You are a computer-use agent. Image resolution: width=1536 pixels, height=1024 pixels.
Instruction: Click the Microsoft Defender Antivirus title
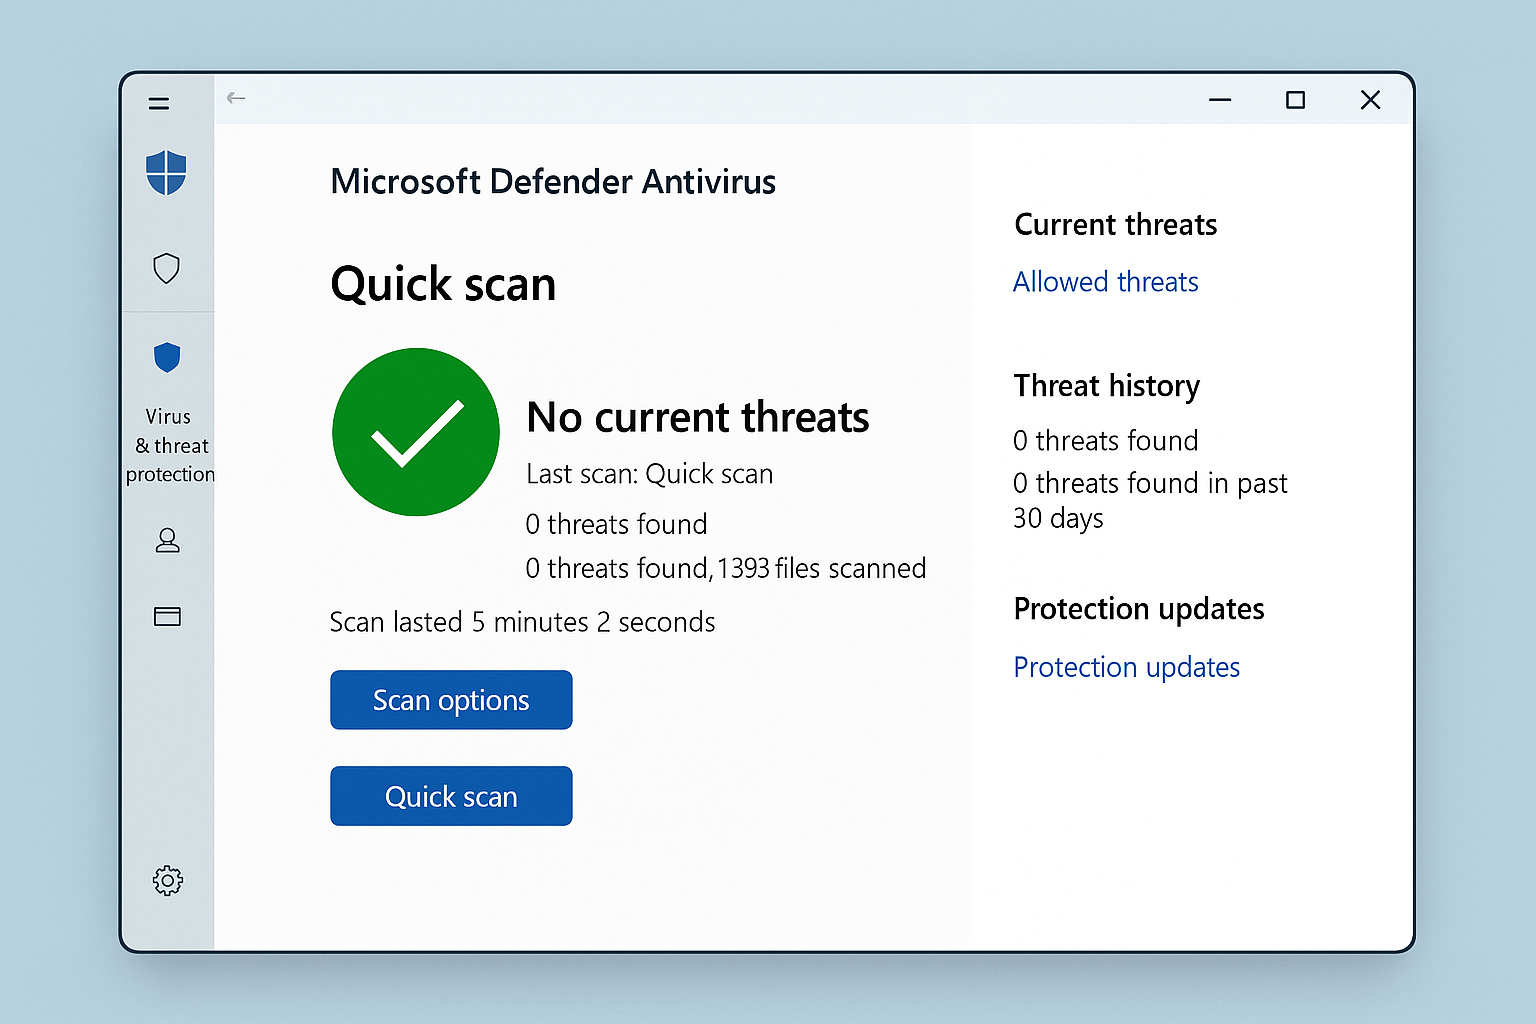553,181
